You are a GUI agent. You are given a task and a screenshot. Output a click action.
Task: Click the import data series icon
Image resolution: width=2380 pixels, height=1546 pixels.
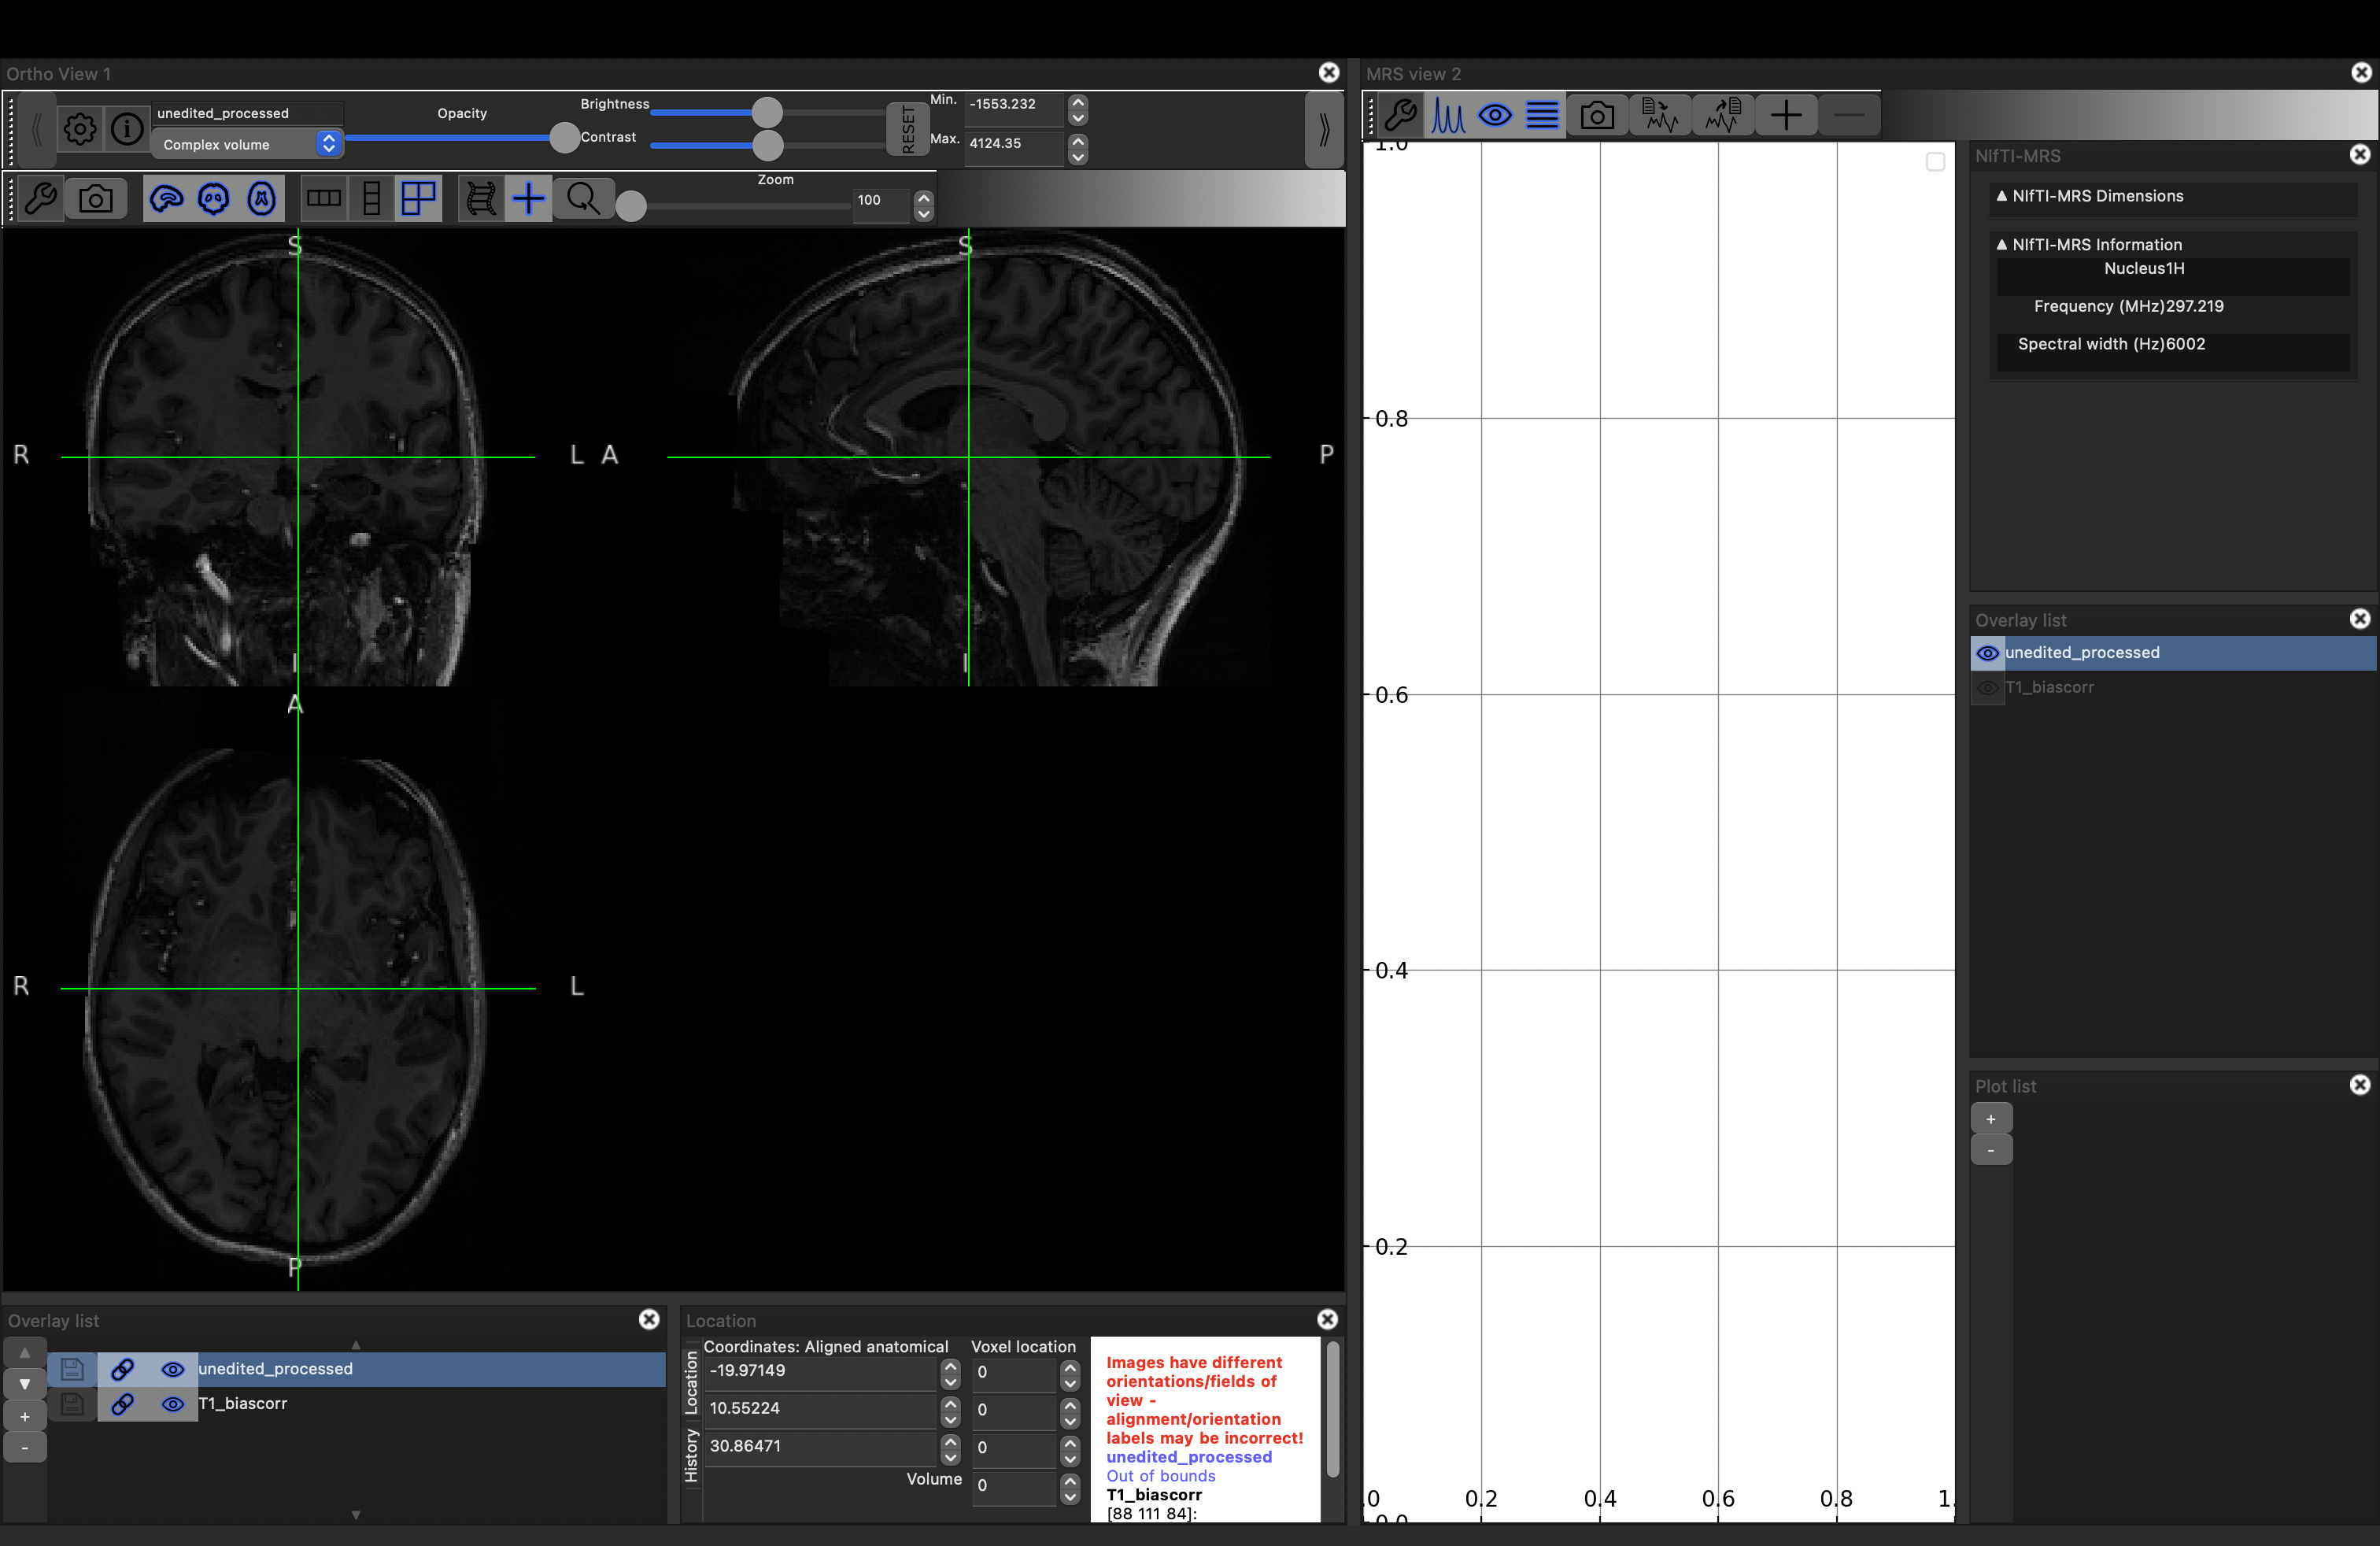(x=1660, y=115)
